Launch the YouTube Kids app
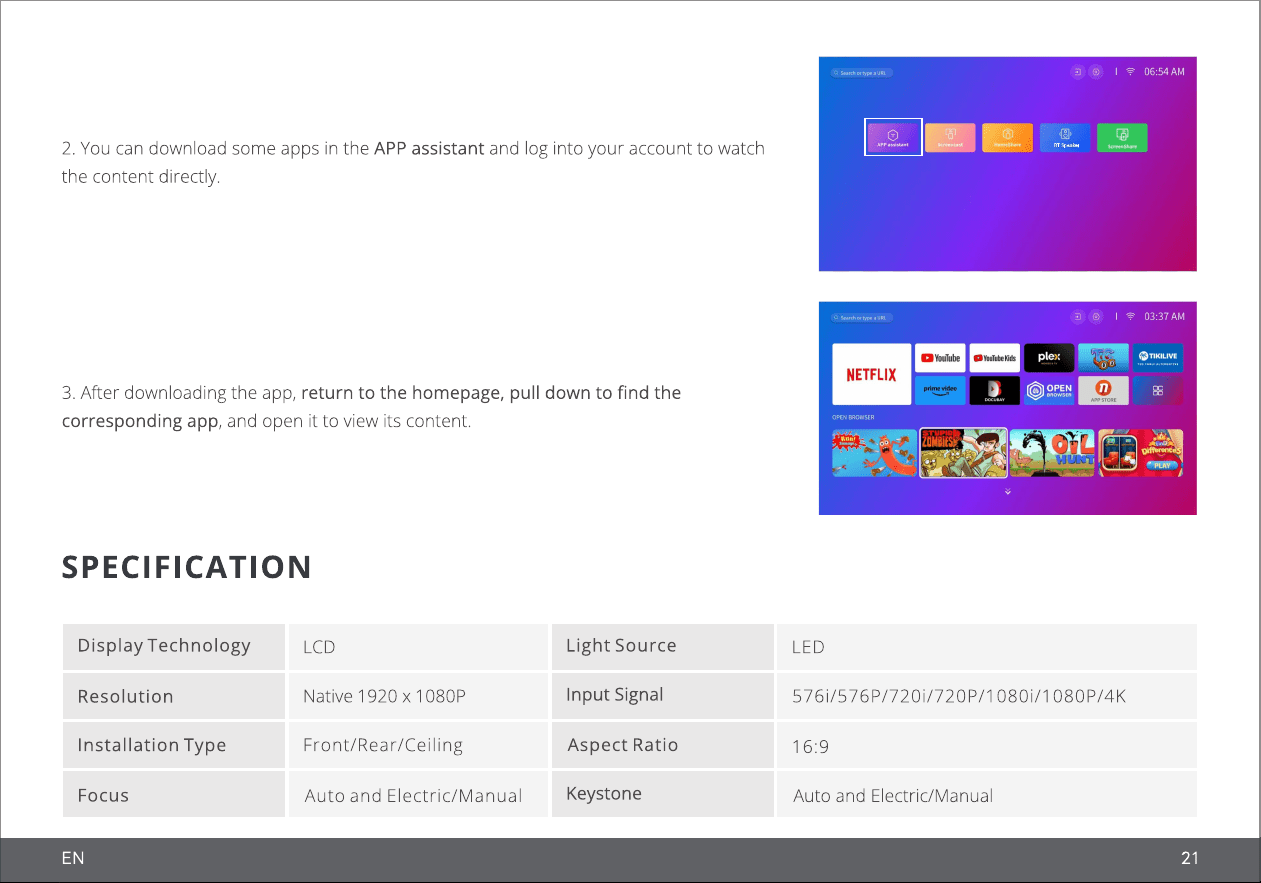Screen dimensions: 1261x883 tap(994, 358)
